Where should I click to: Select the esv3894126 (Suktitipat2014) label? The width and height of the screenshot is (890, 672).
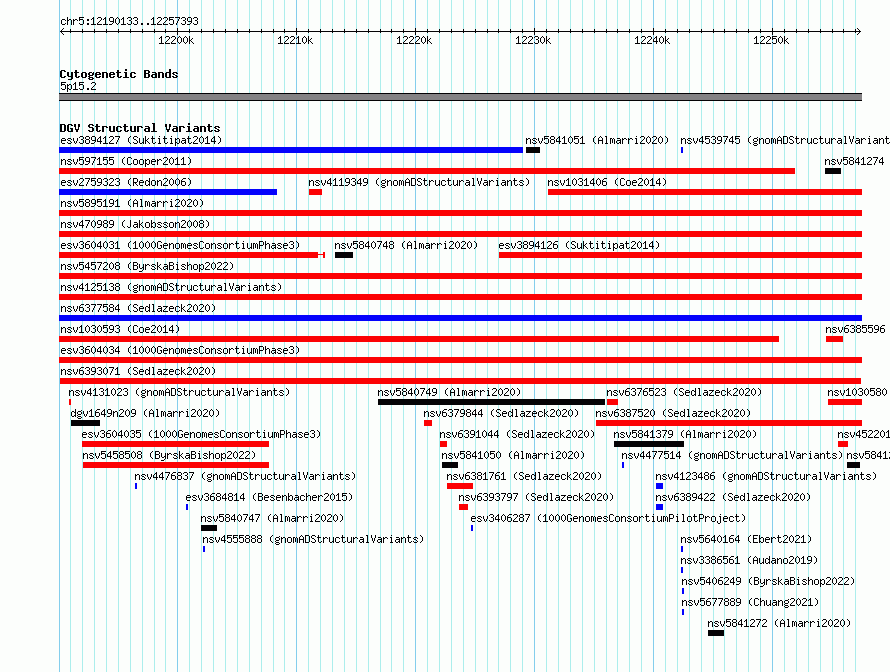pos(579,245)
